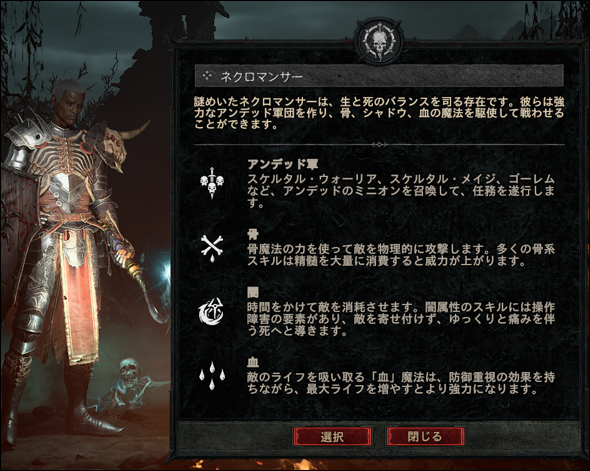Click the 血 section heading

coord(252,362)
